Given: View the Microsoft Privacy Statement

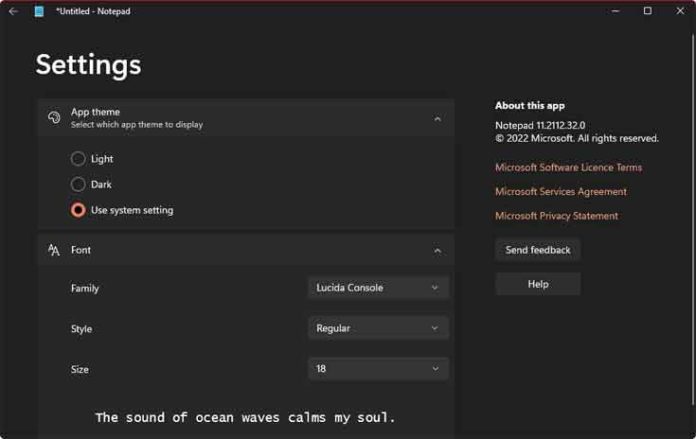Looking at the screenshot, I should click(556, 216).
